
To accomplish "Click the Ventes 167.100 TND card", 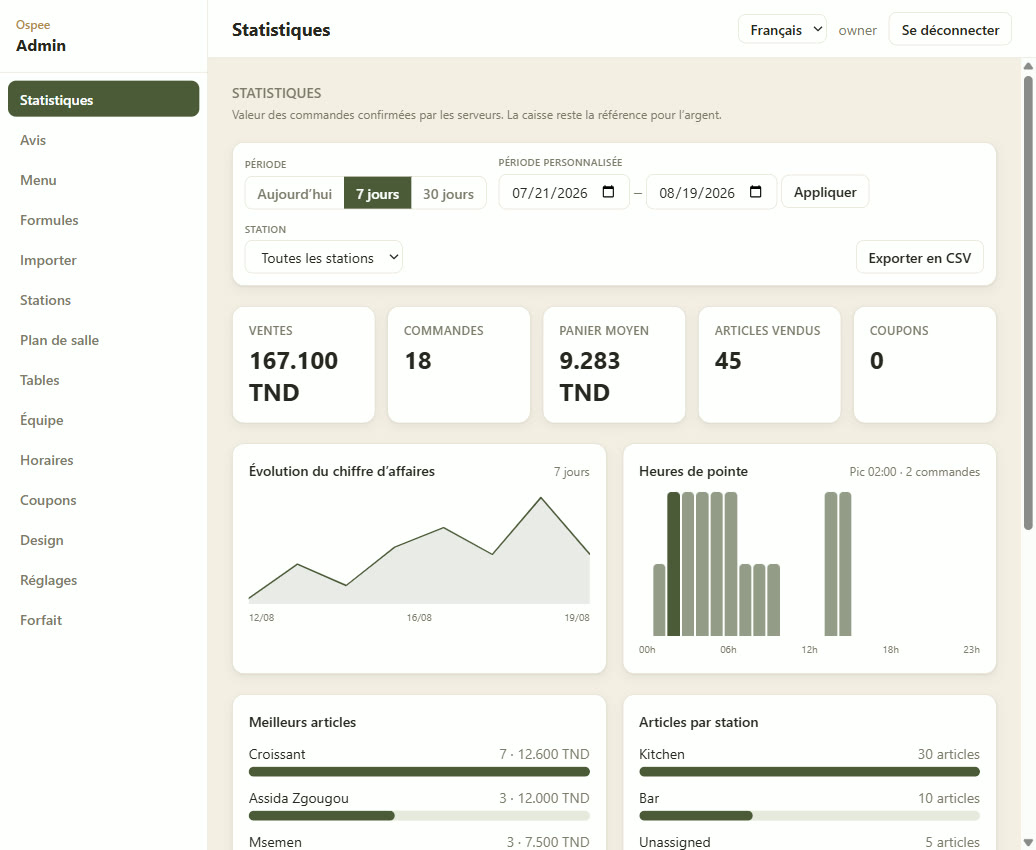I will point(303,364).
